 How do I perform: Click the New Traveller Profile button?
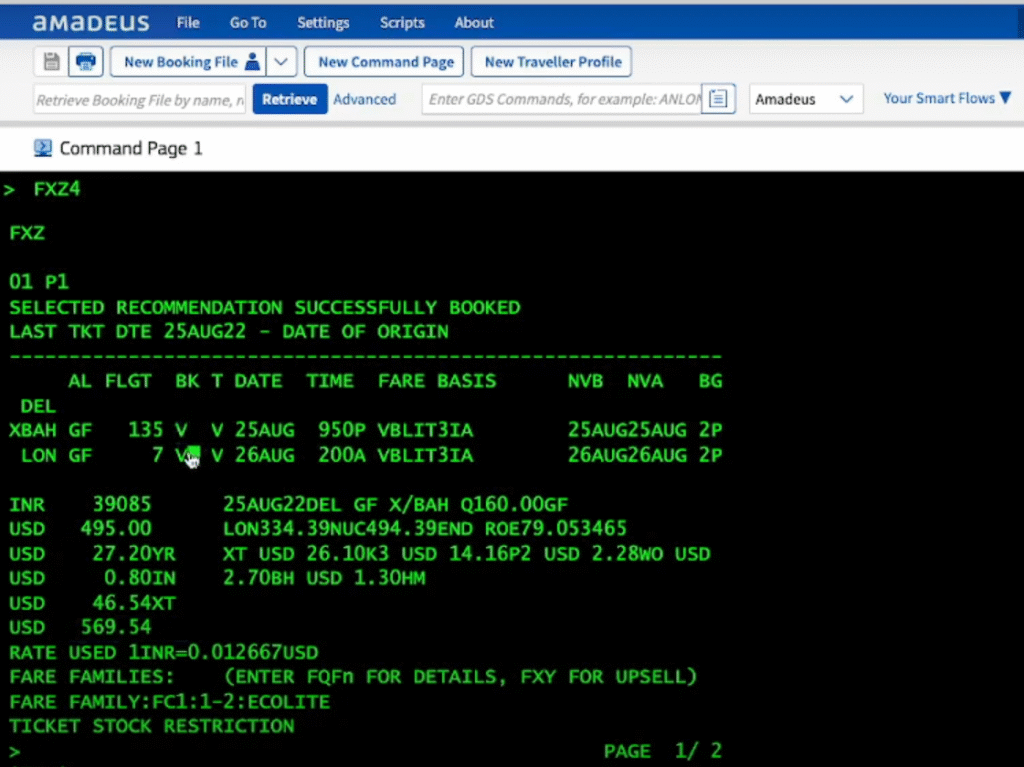click(551, 61)
